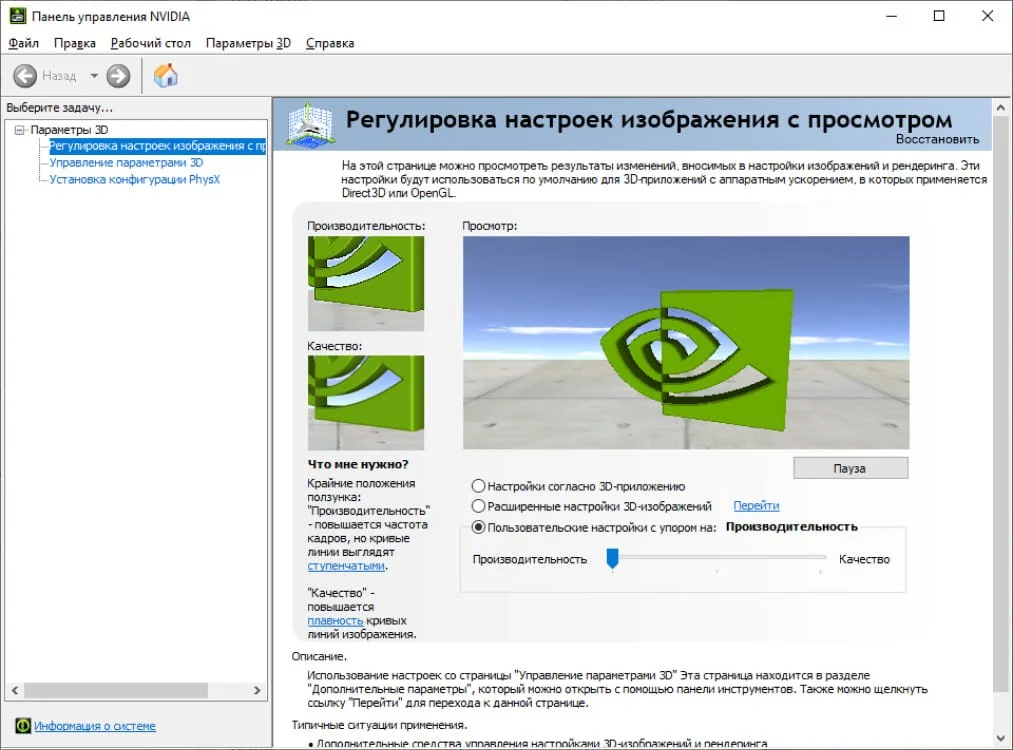Screen dimensions: 1013x750
Task: Click the main pane scroll-down arrow
Action: click(1000, 738)
